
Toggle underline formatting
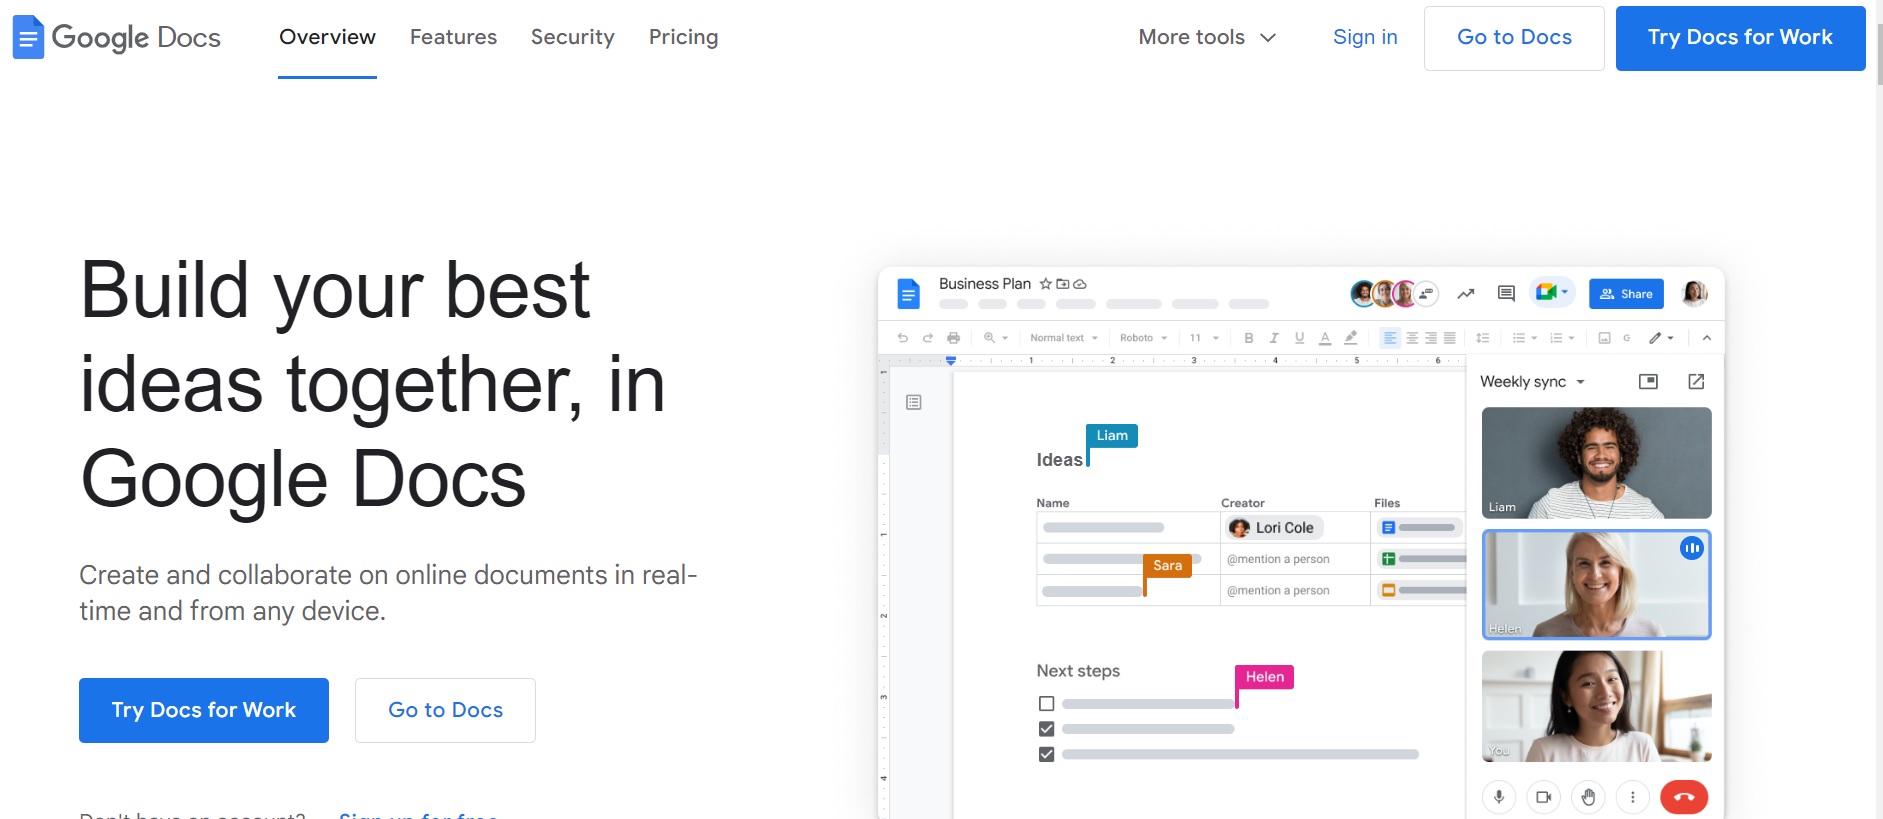(1299, 338)
